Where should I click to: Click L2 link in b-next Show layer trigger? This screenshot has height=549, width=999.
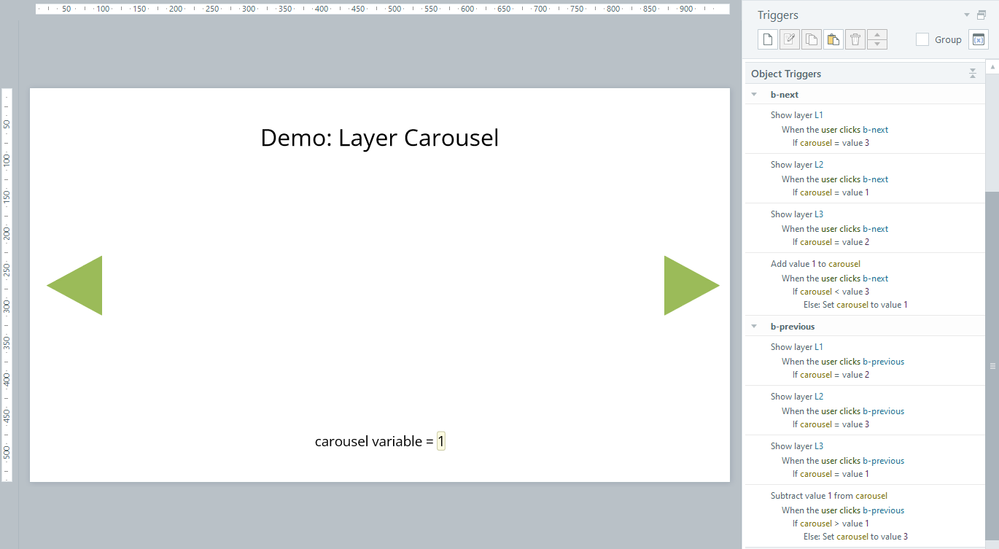[x=819, y=165]
